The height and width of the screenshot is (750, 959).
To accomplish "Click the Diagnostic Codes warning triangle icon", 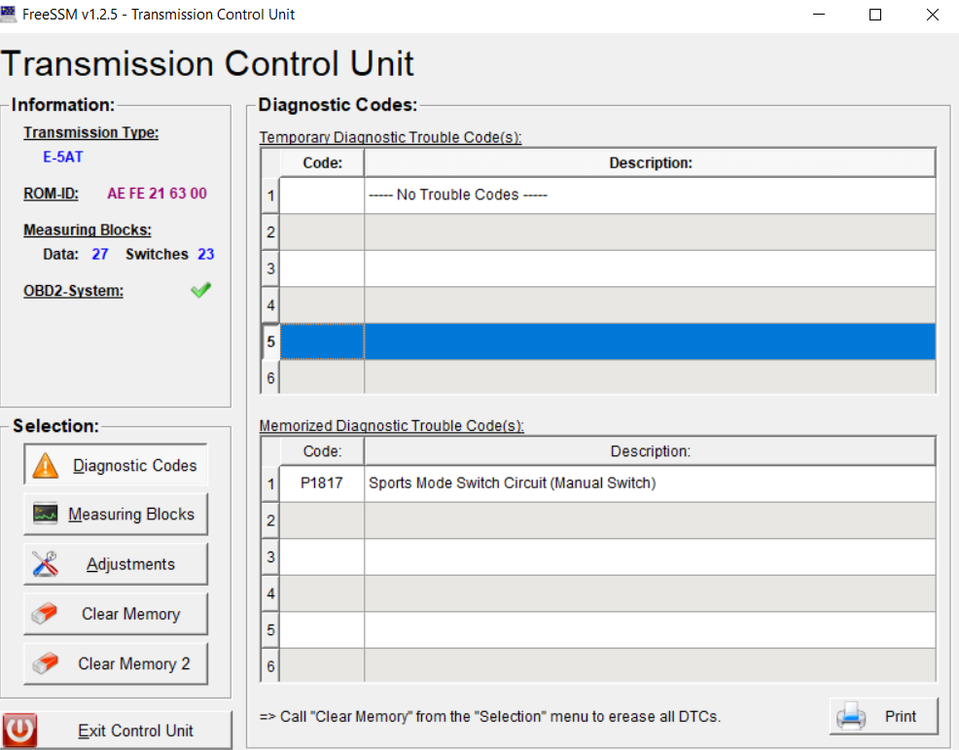I will [x=46, y=465].
